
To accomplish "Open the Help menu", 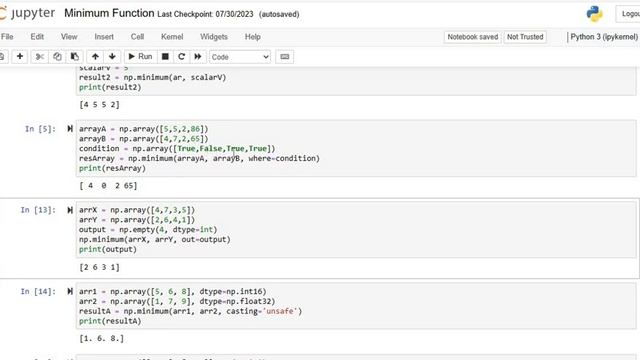I will (x=253, y=37).
